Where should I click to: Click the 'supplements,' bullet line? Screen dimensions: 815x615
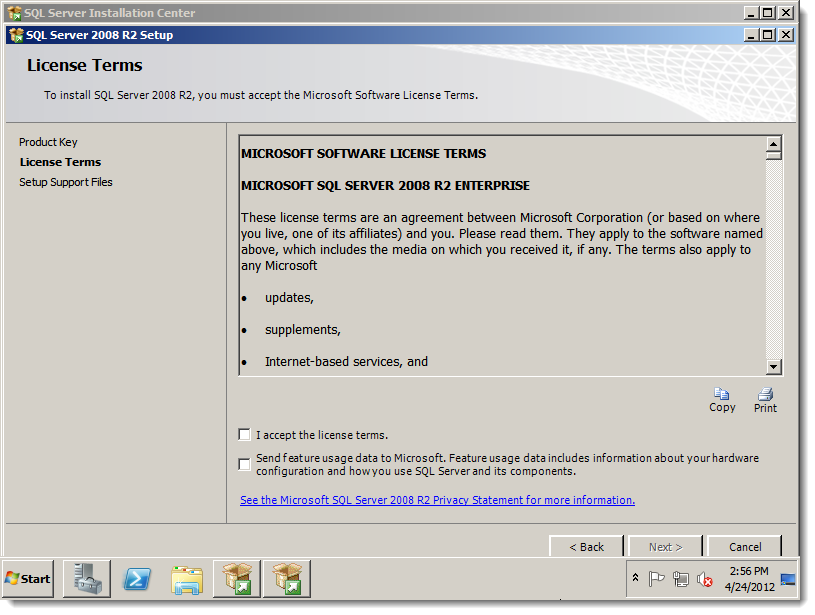(303, 330)
